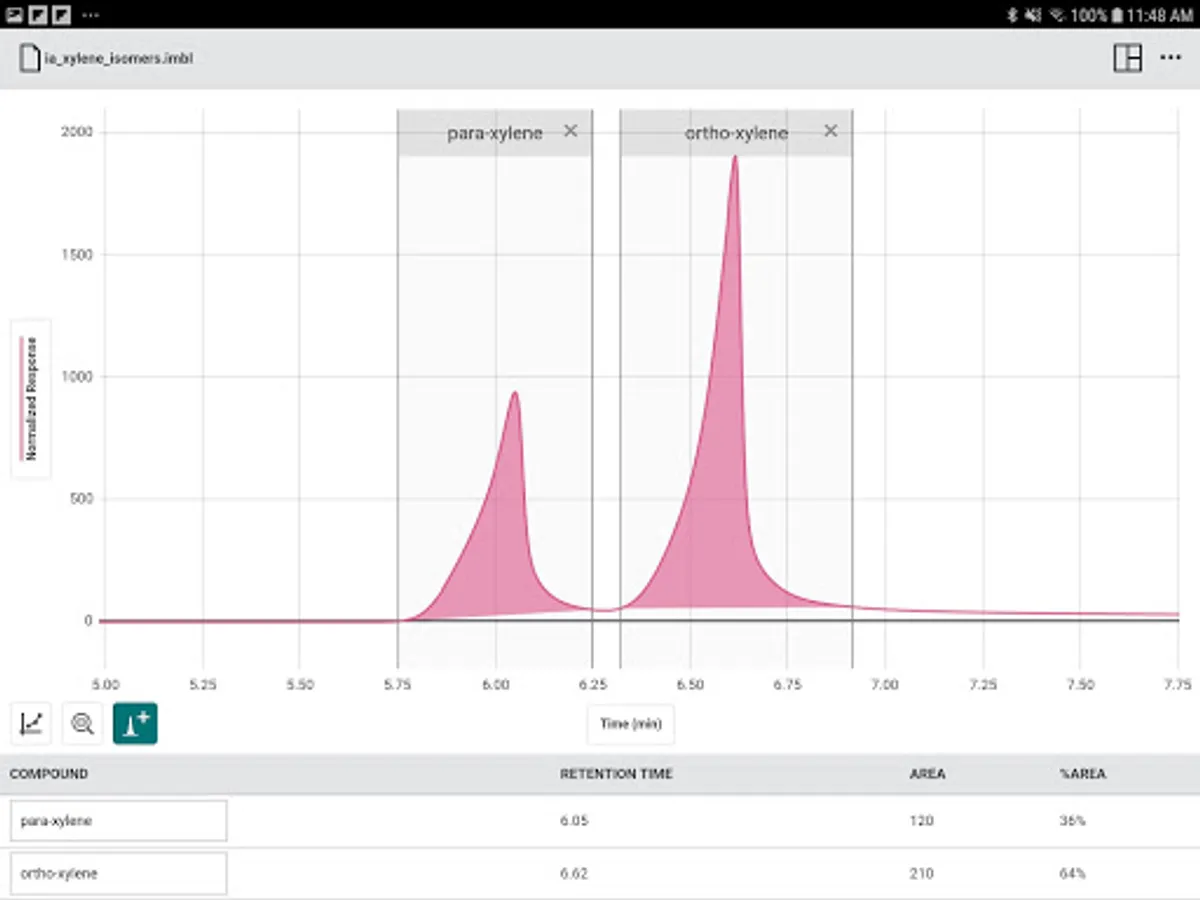The width and height of the screenshot is (1200, 900).
Task: Open the three-dot overflow menu
Action: point(1170,58)
